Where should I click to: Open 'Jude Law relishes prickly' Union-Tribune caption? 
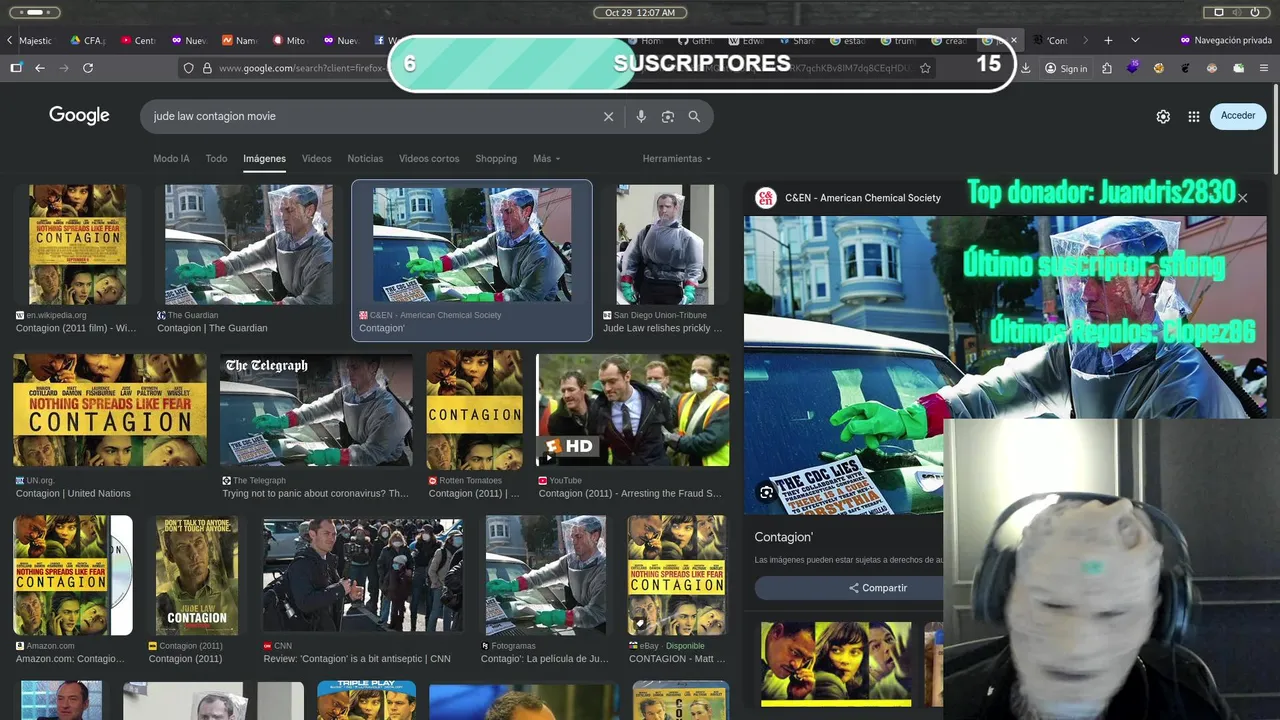pyautogui.click(x=662, y=328)
